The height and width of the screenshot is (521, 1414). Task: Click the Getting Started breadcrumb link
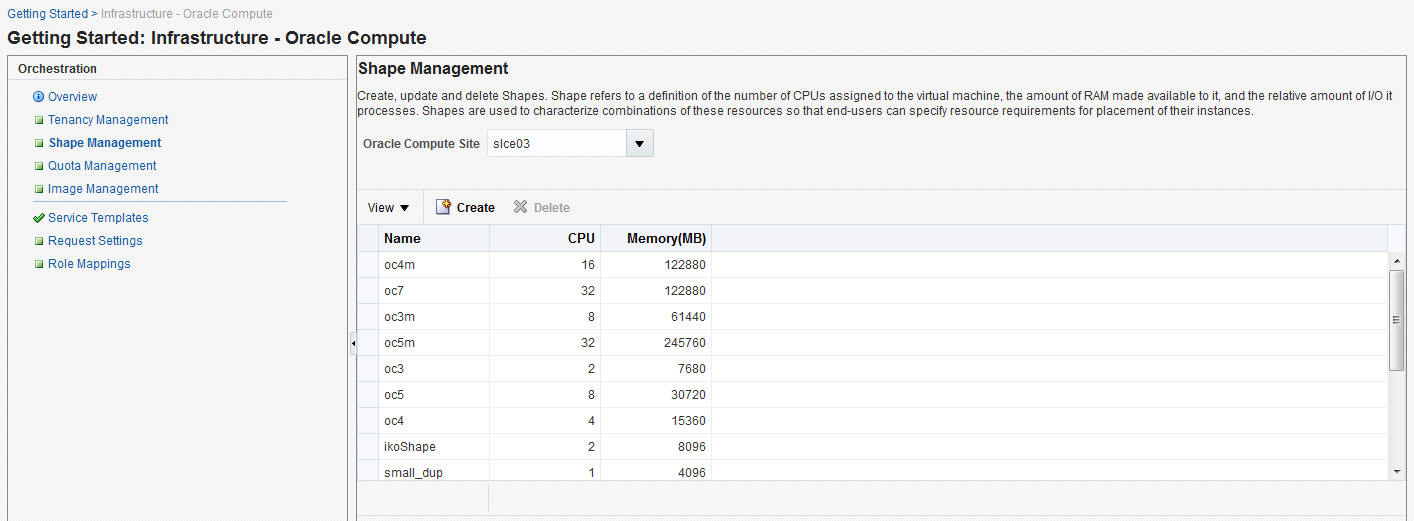click(48, 14)
